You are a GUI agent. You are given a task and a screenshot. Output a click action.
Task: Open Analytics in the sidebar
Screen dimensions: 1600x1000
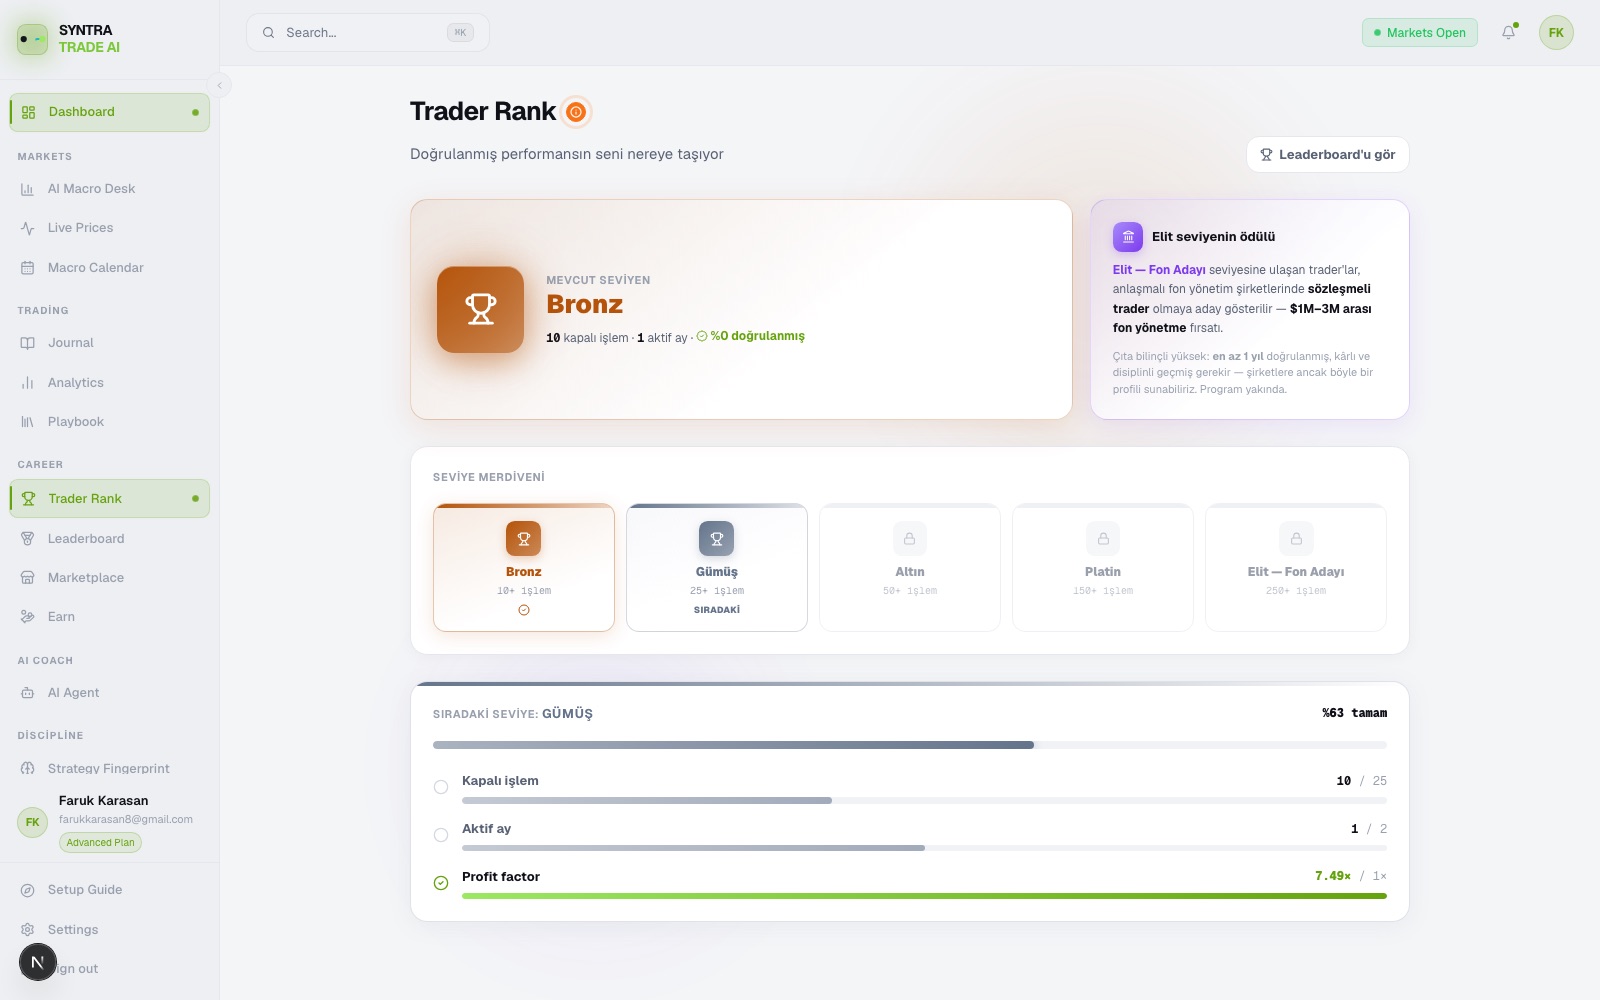(110, 383)
